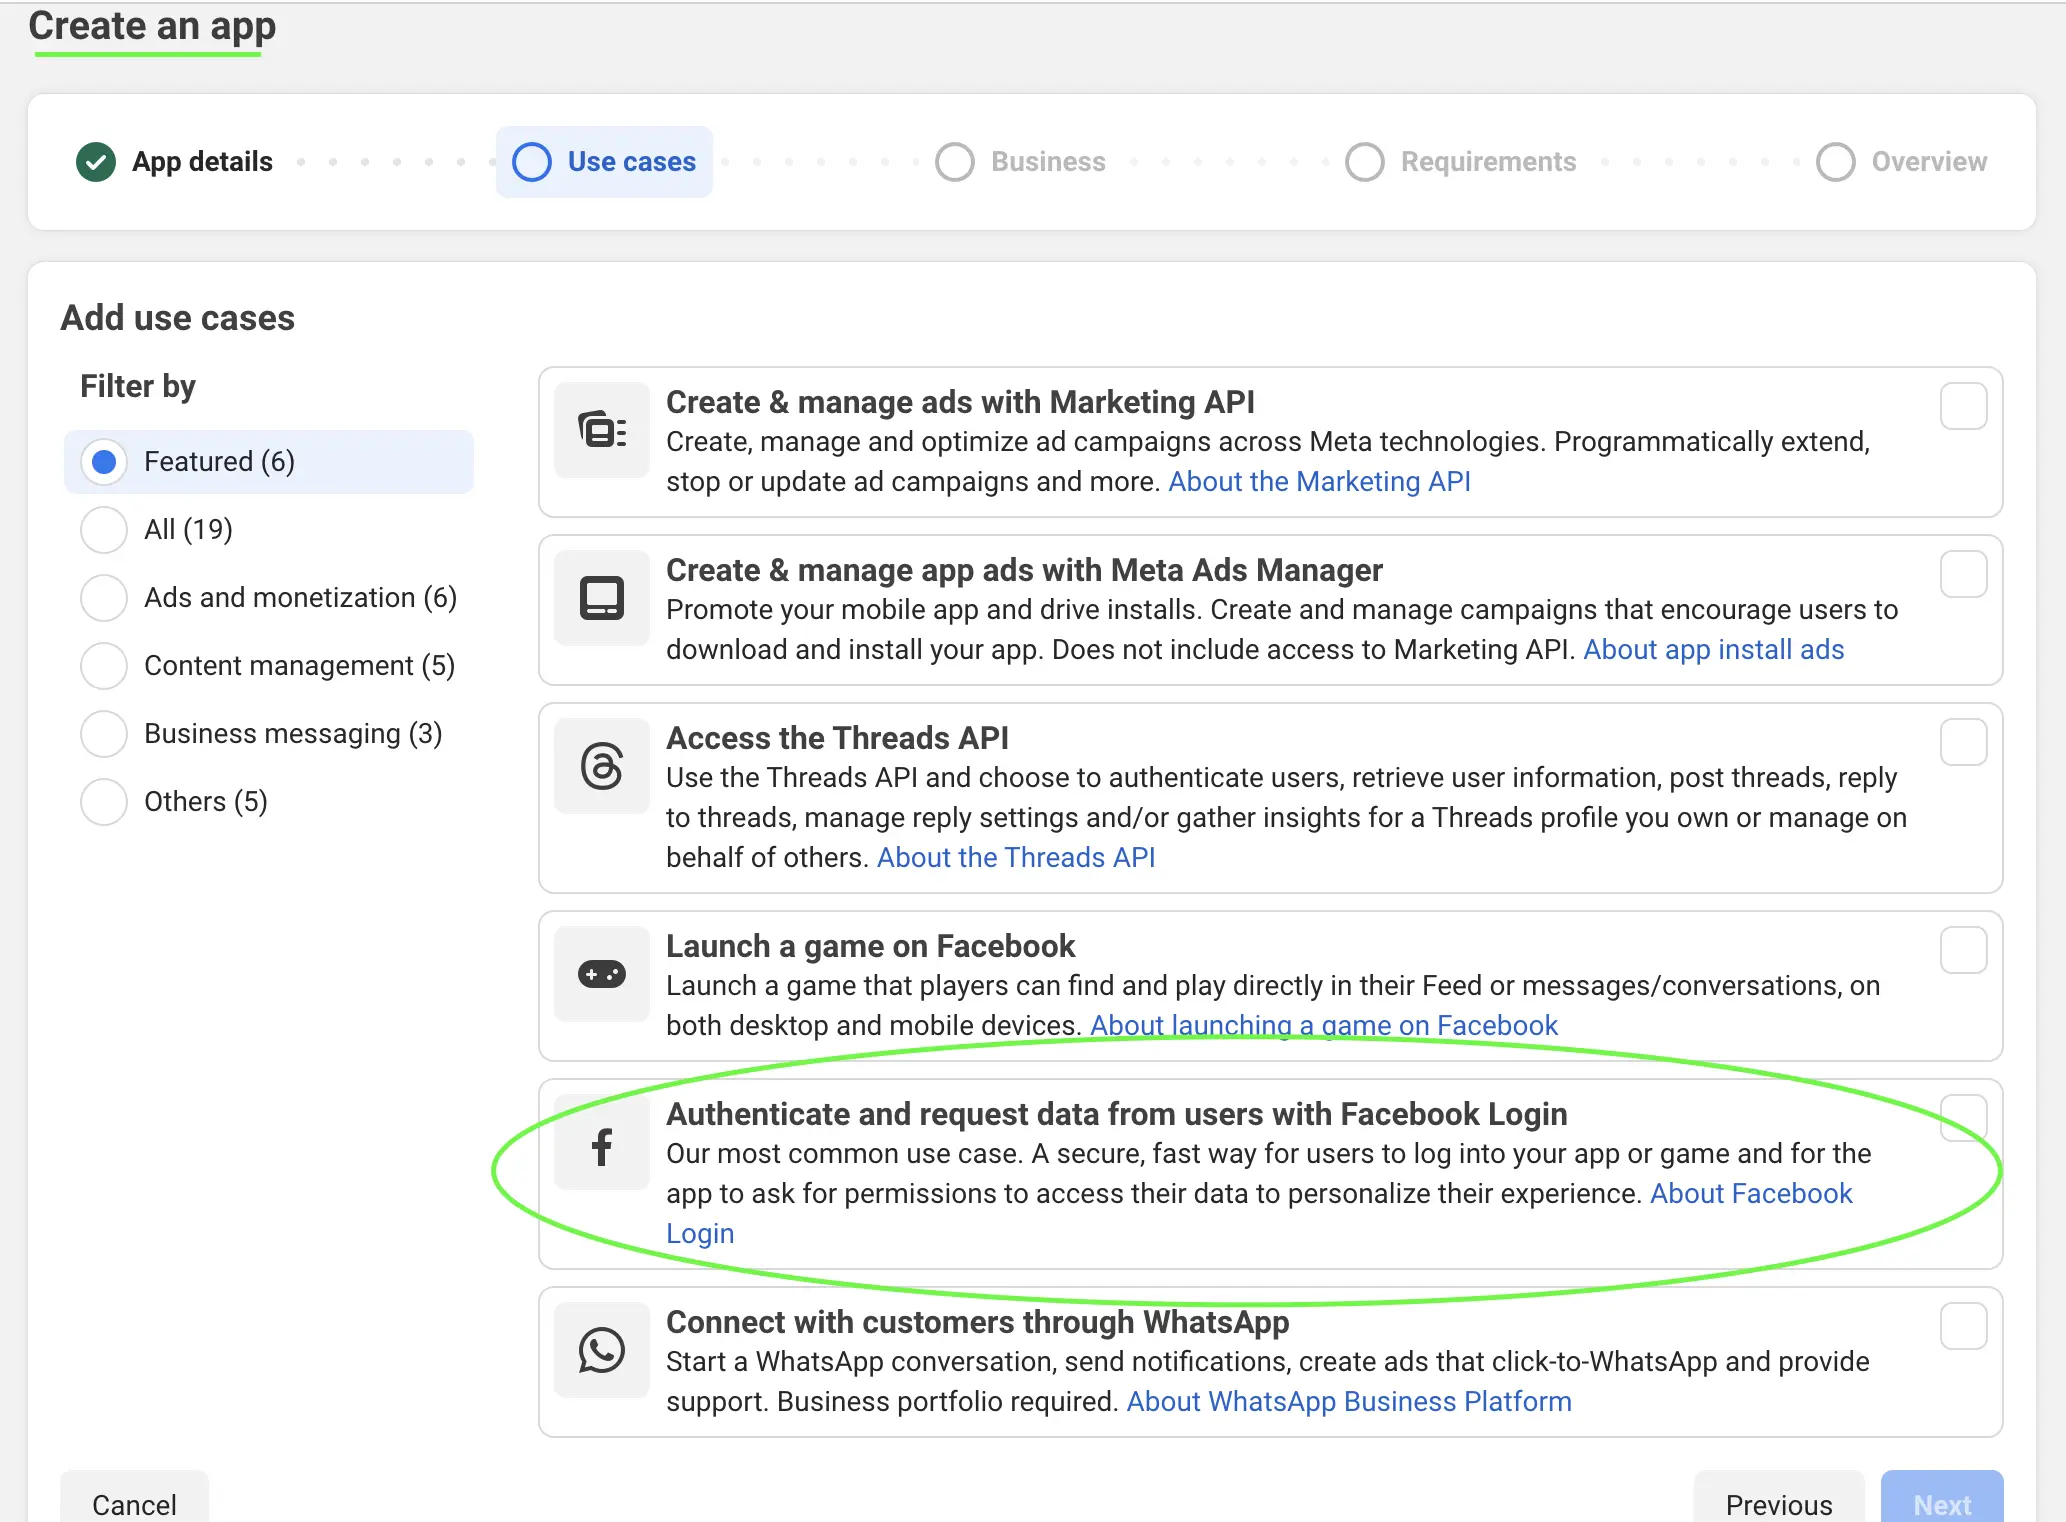Click the Threads logo icon
Viewport: 2066px width, 1522px height.
[x=602, y=766]
